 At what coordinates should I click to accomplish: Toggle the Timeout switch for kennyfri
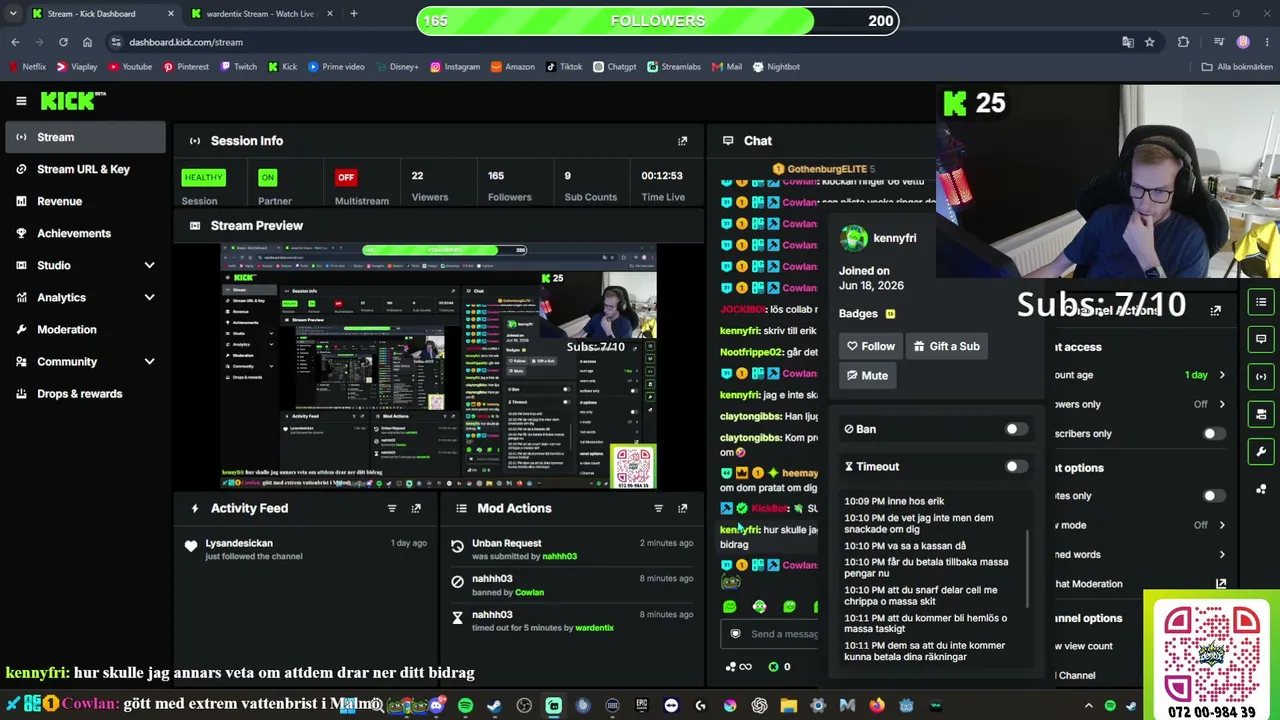point(1015,466)
